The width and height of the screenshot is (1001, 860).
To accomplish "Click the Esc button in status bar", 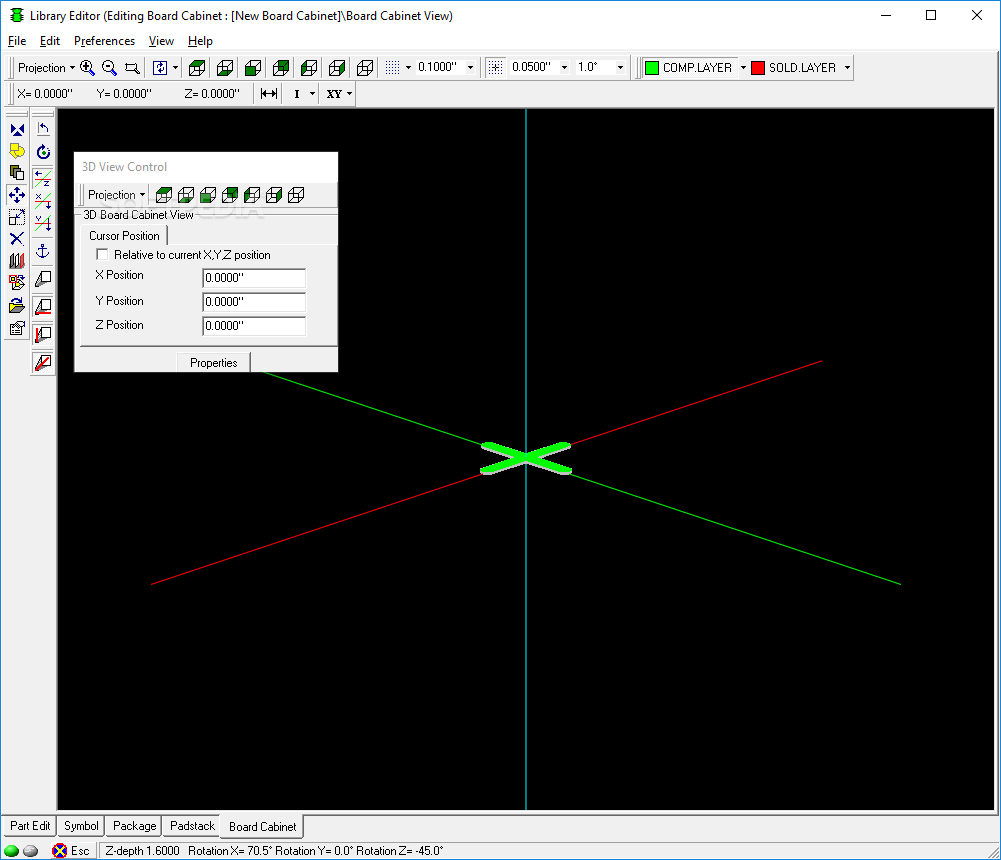I will pyautogui.click(x=72, y=850).
